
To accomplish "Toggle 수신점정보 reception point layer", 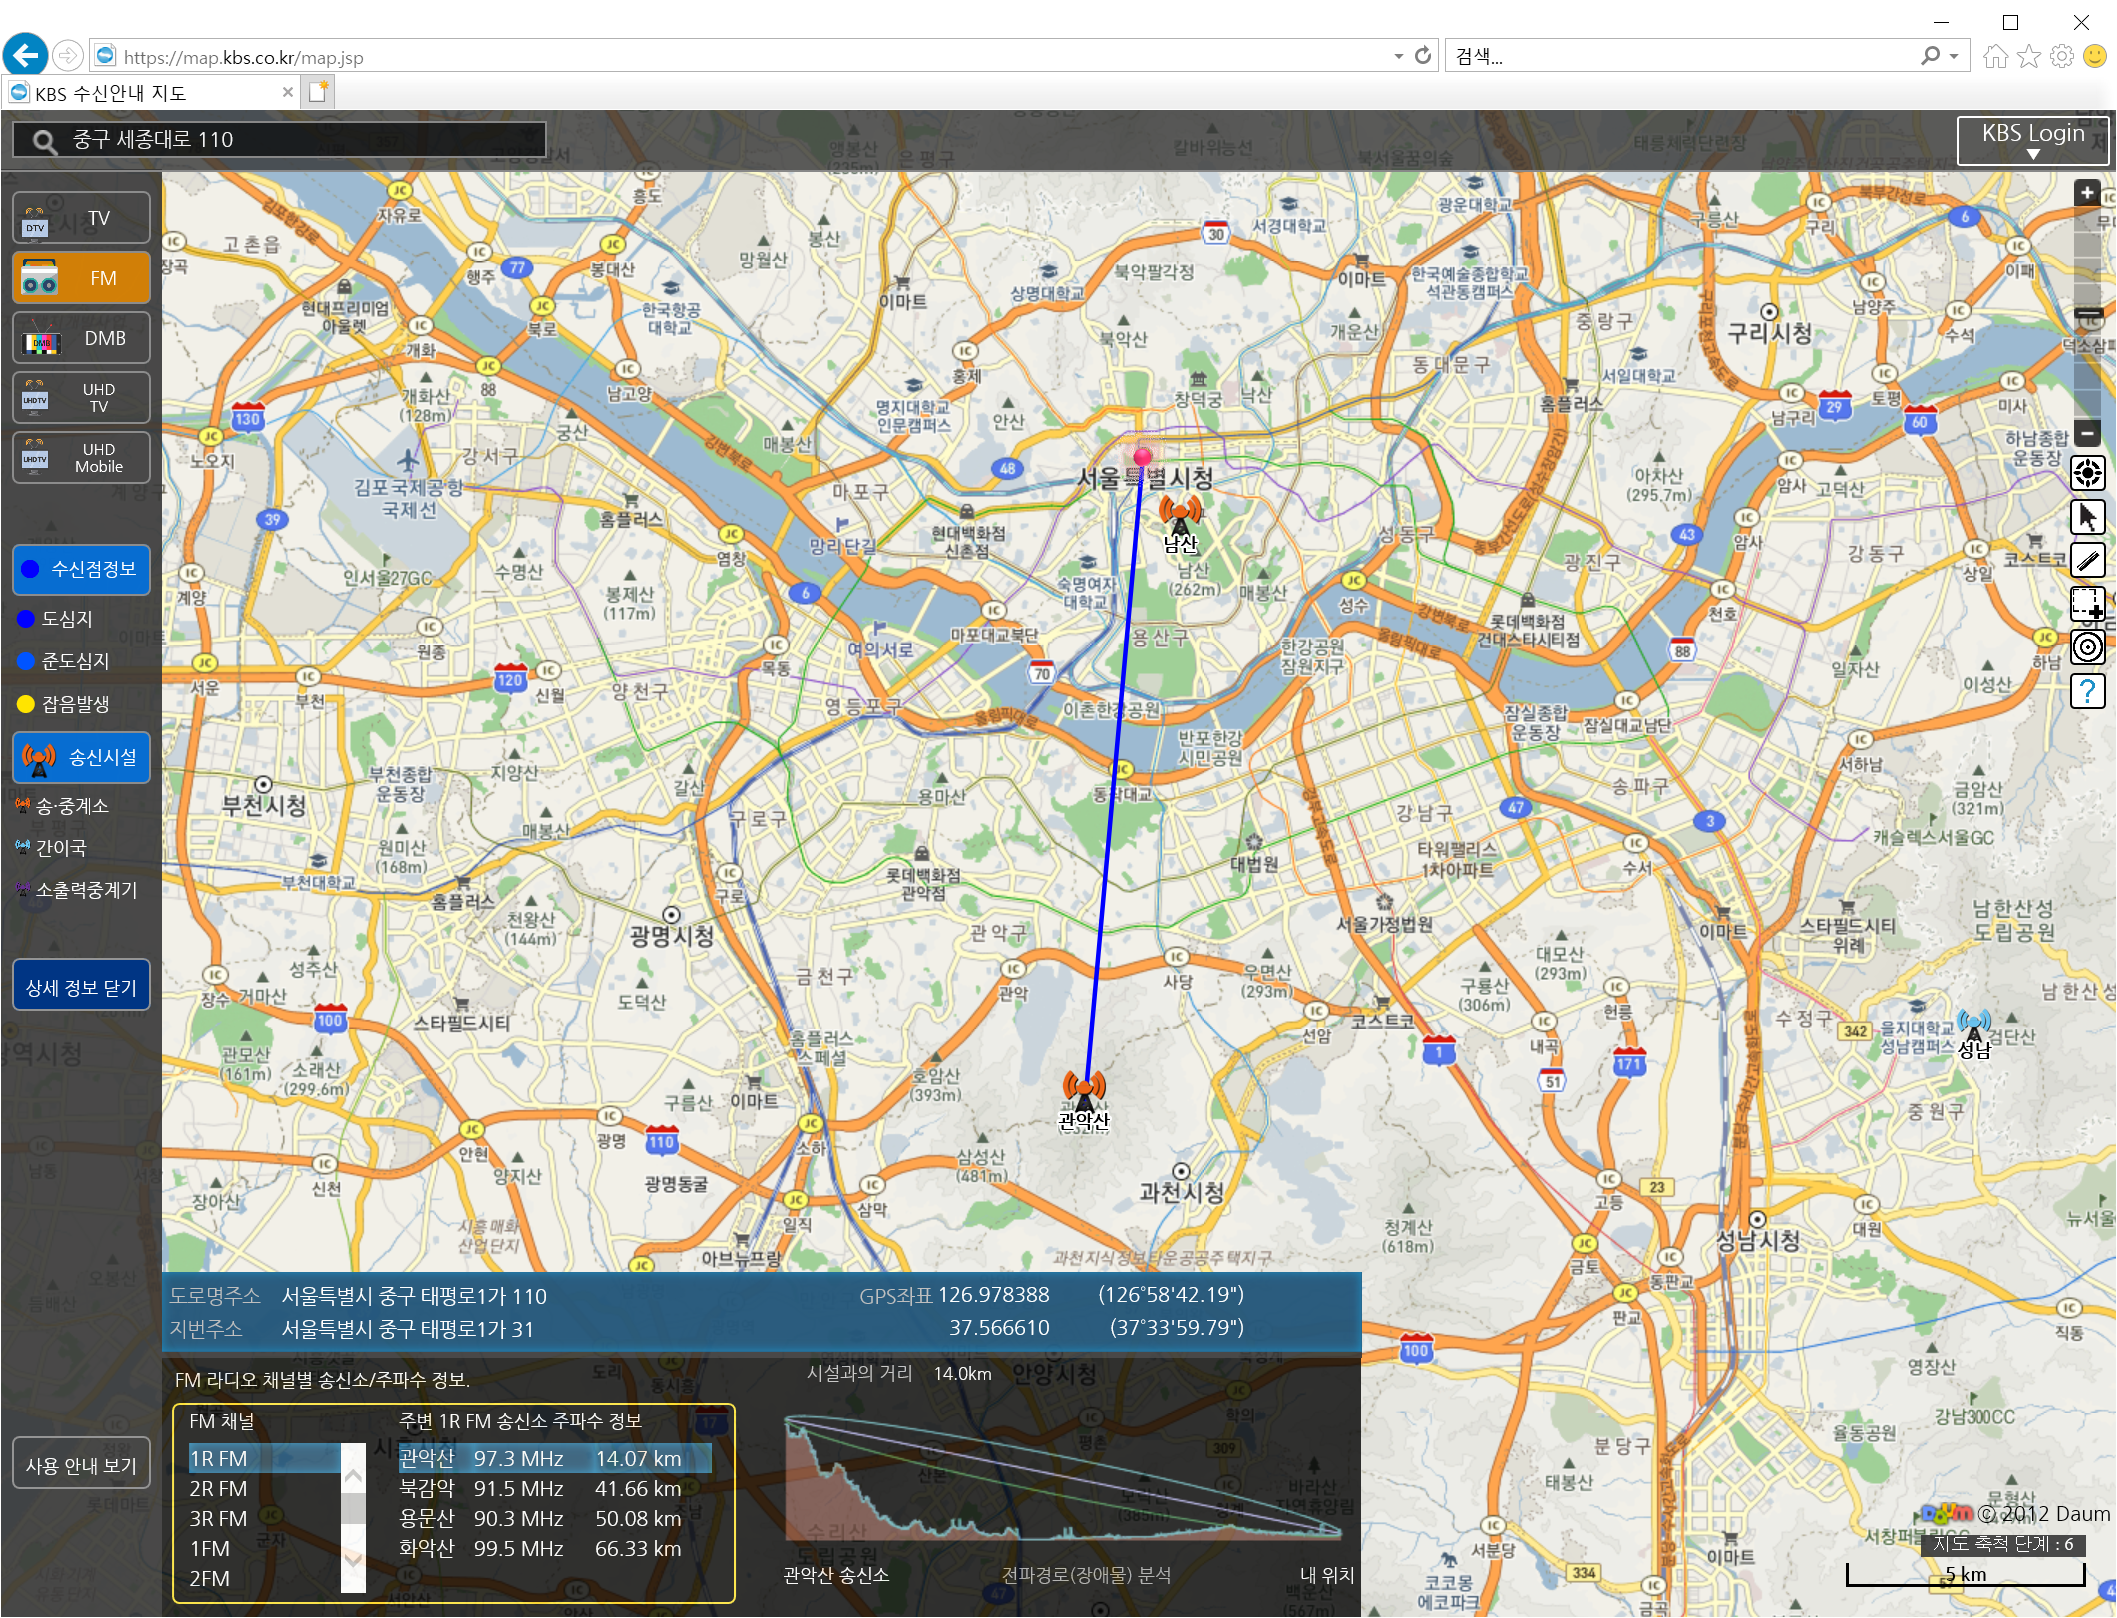I will (81, 569).
